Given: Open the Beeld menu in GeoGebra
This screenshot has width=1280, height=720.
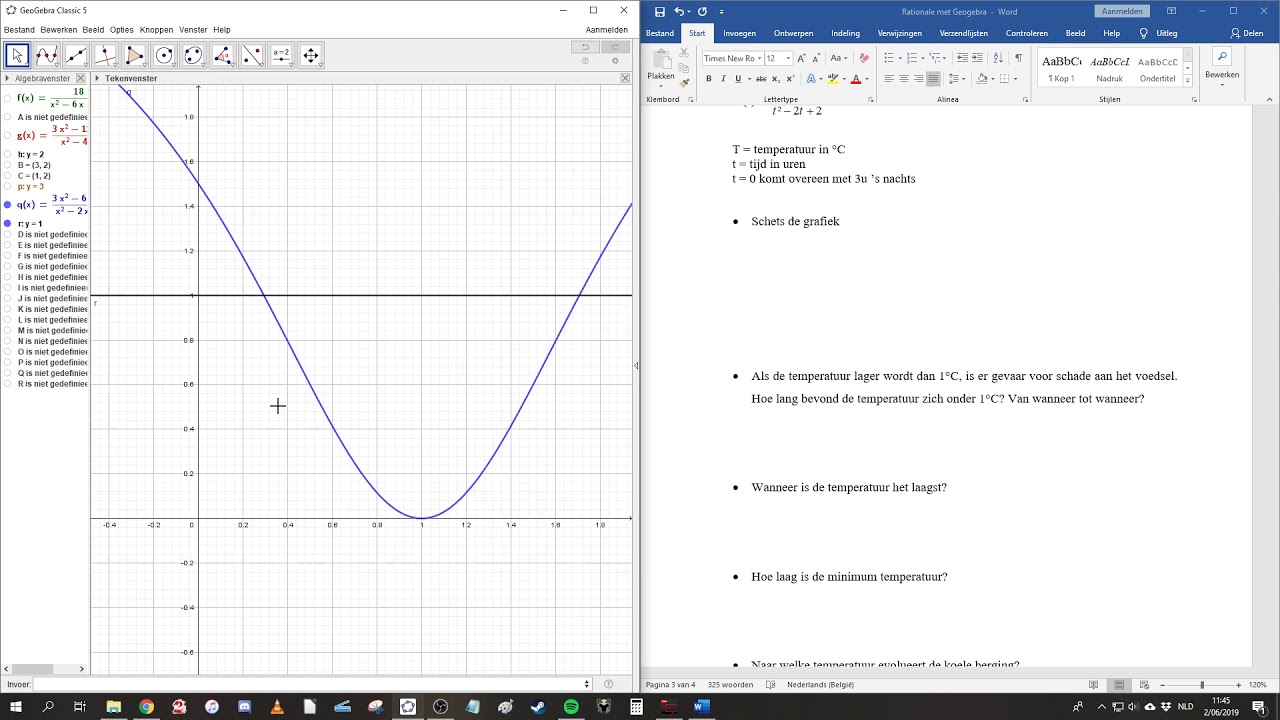Looking at the screenshot, I should 93,30.
